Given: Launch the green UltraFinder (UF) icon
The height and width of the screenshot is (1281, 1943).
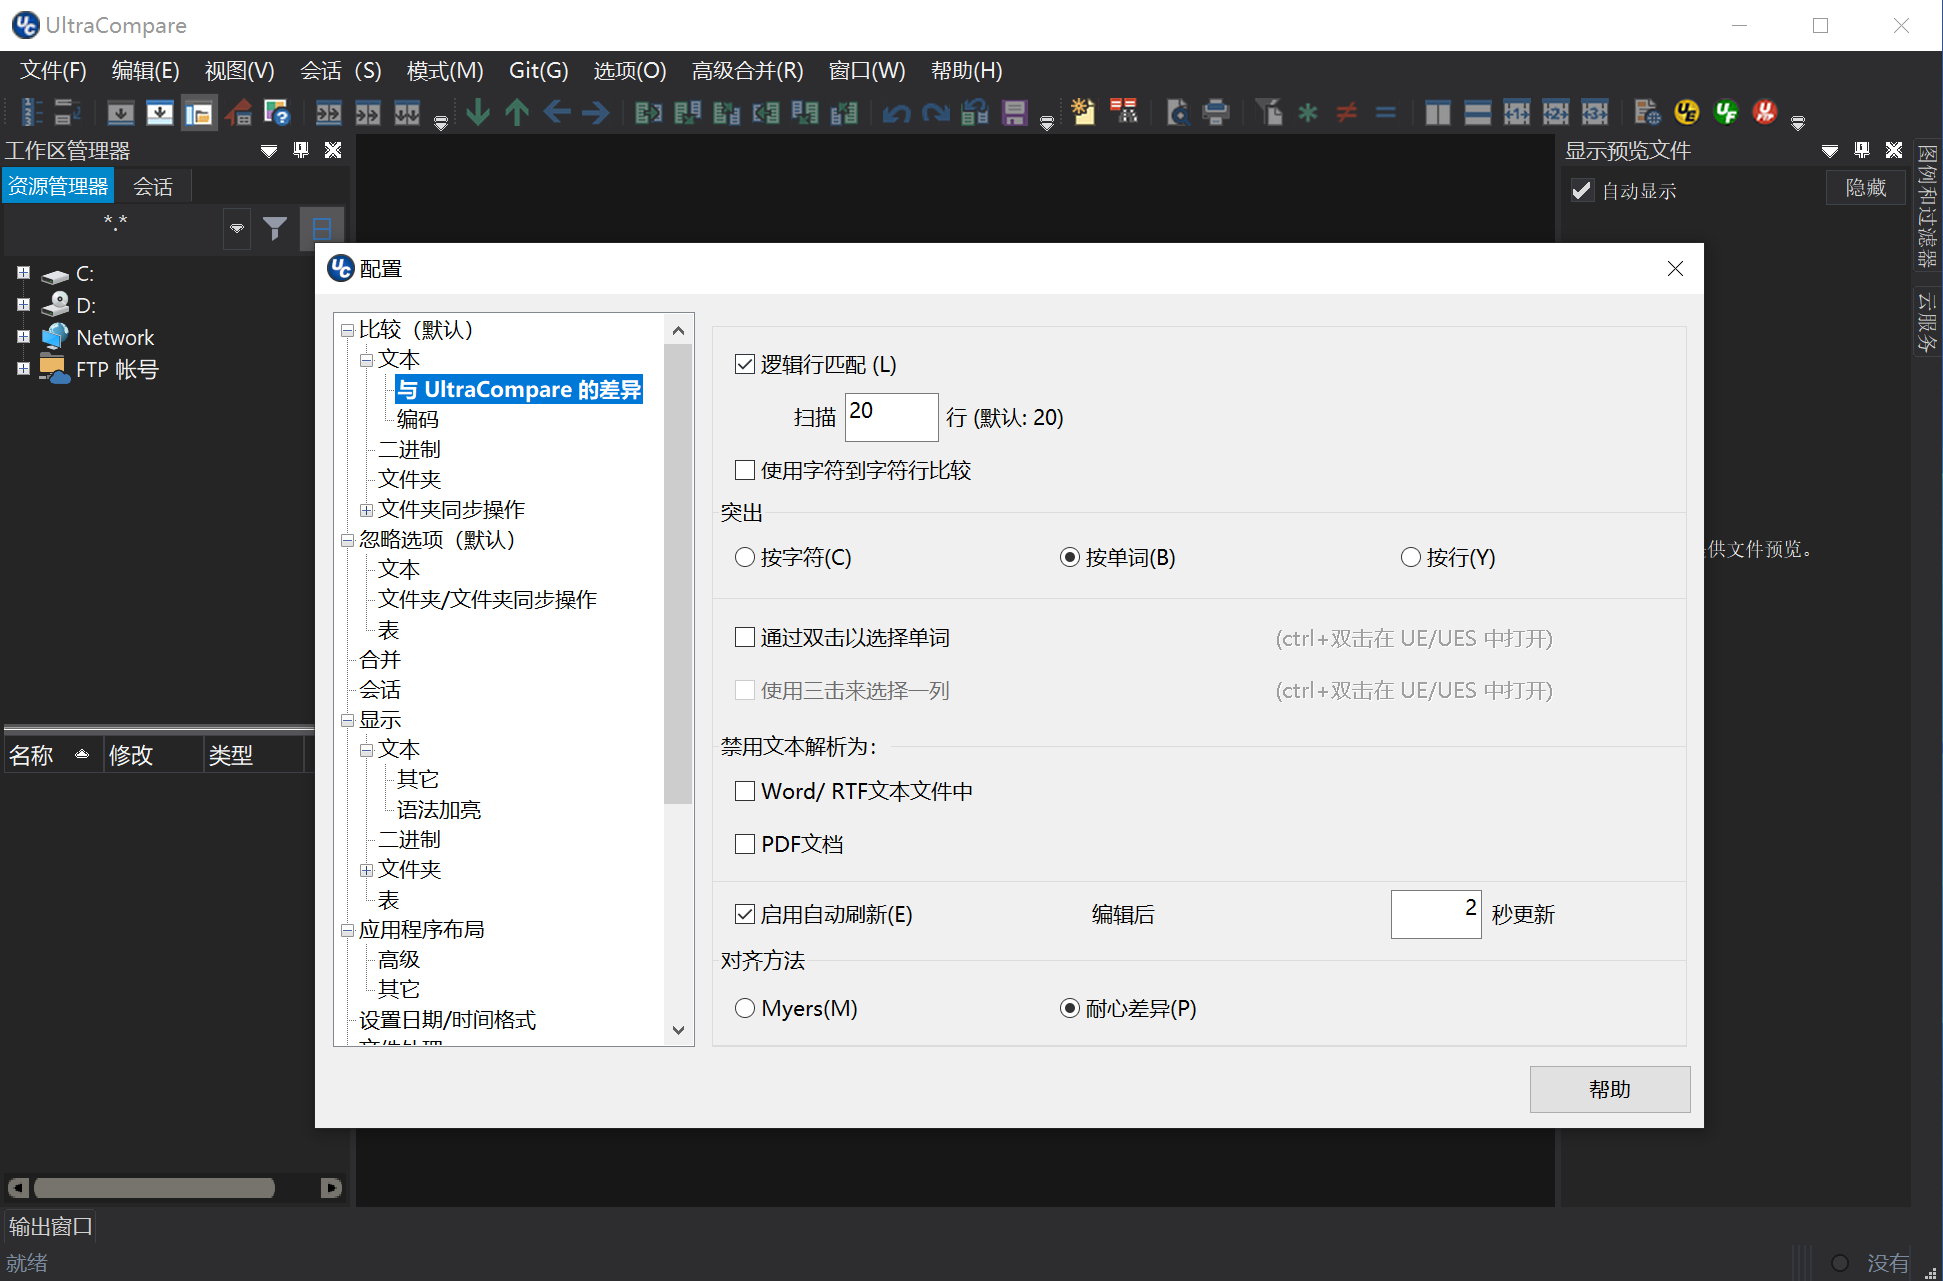Looking at the screenshot, I should coord(1725,112).
